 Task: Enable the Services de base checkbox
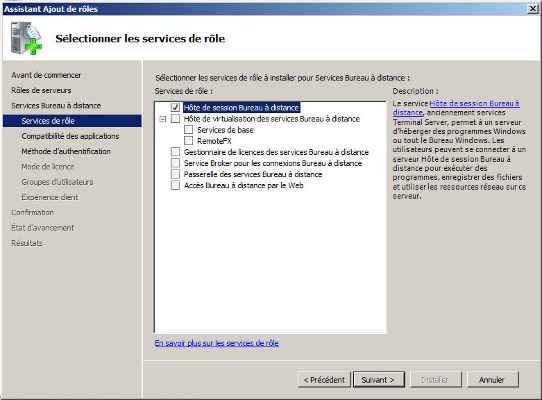coord(188,130)
